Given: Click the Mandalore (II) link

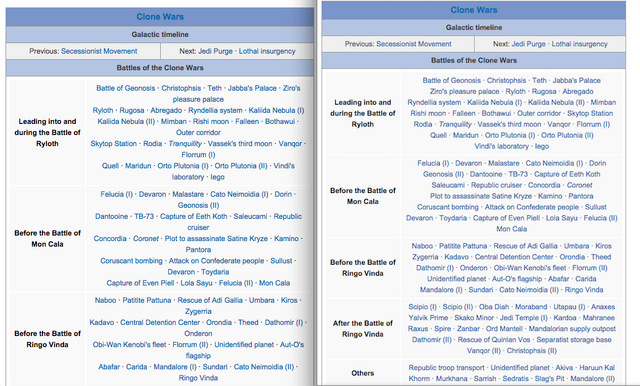Looking at the screenshot, I should point(593,379).
